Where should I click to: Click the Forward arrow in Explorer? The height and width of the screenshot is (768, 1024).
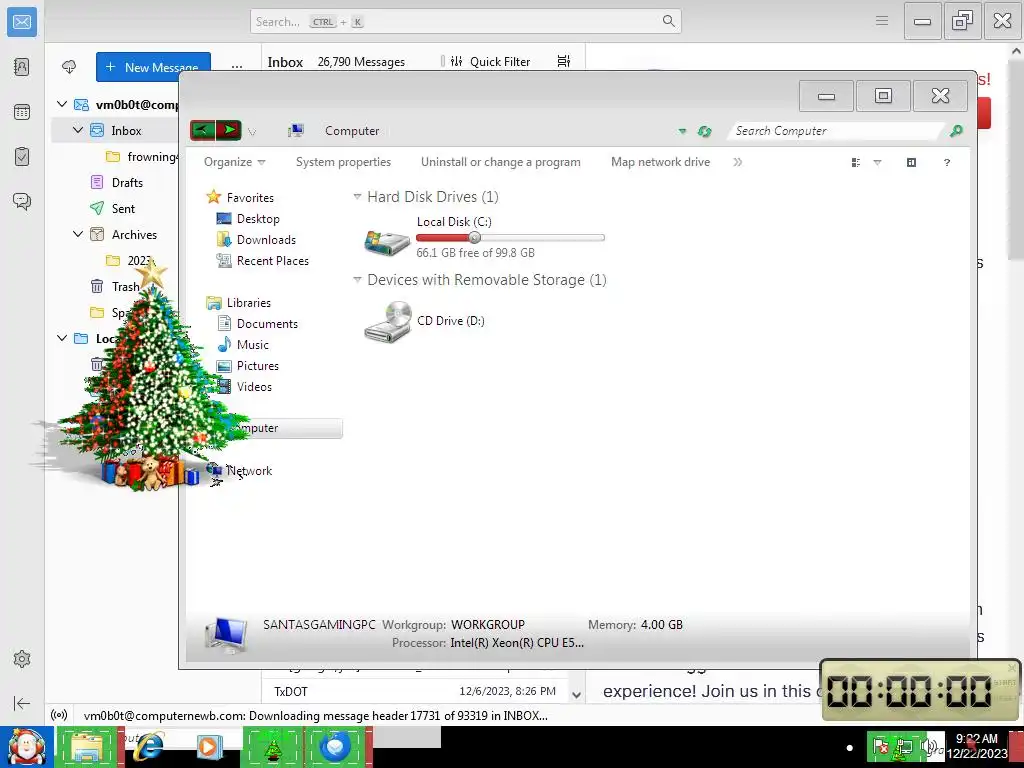coord(229,130)
